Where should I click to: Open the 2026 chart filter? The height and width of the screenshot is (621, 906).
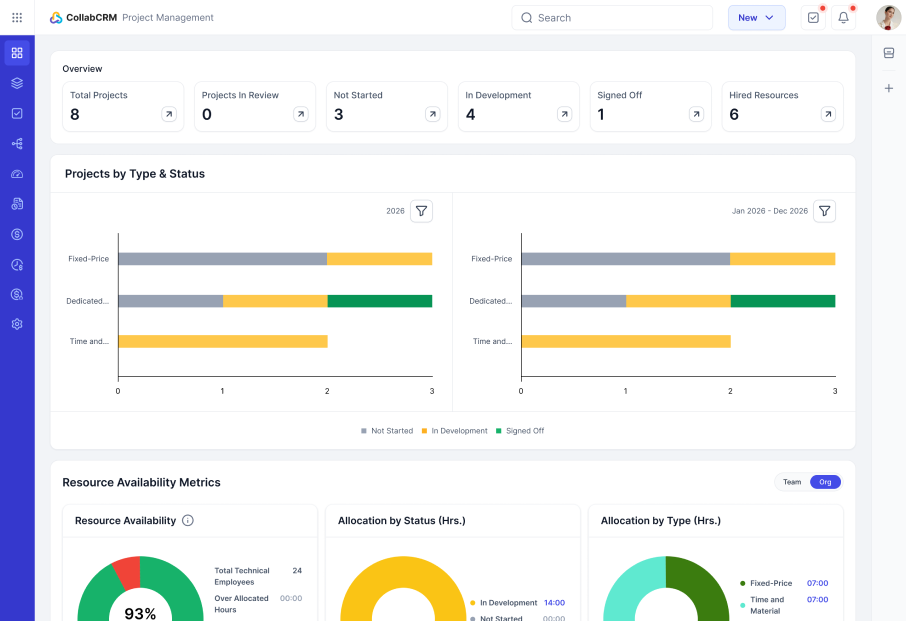pyautogui.click(x=421, y=211)
